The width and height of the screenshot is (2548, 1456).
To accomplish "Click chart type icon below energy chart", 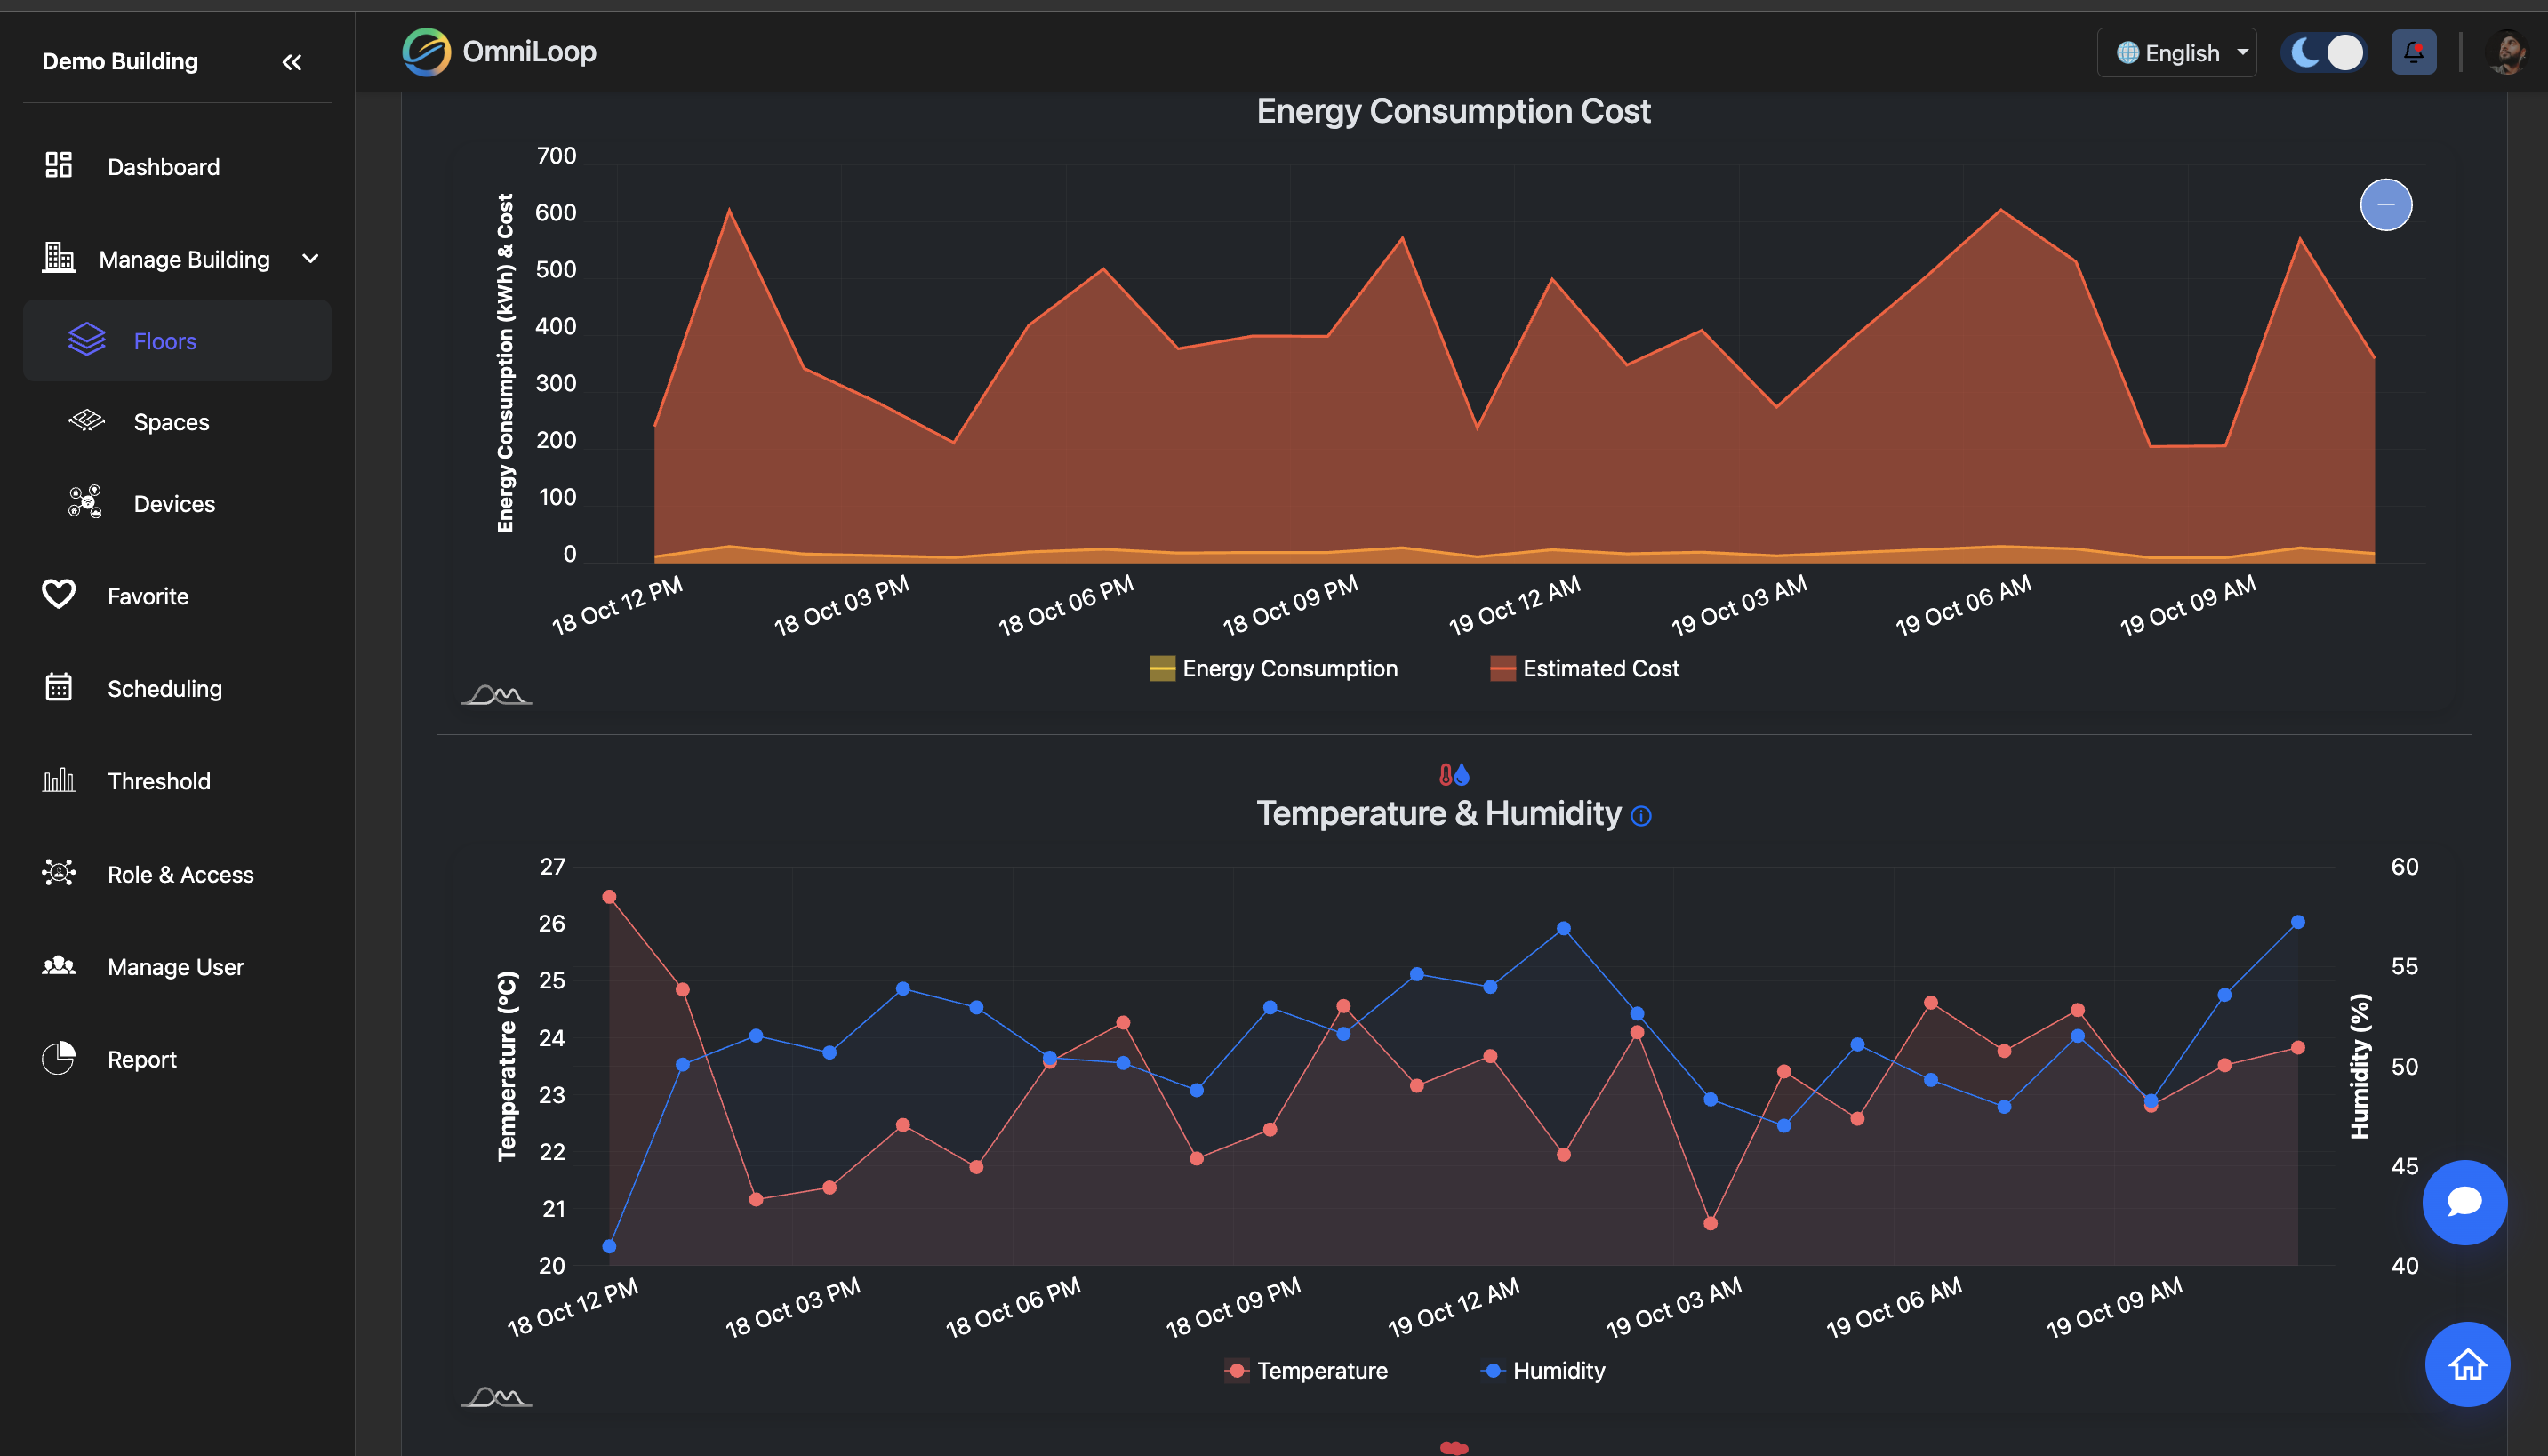I will 496,694.
